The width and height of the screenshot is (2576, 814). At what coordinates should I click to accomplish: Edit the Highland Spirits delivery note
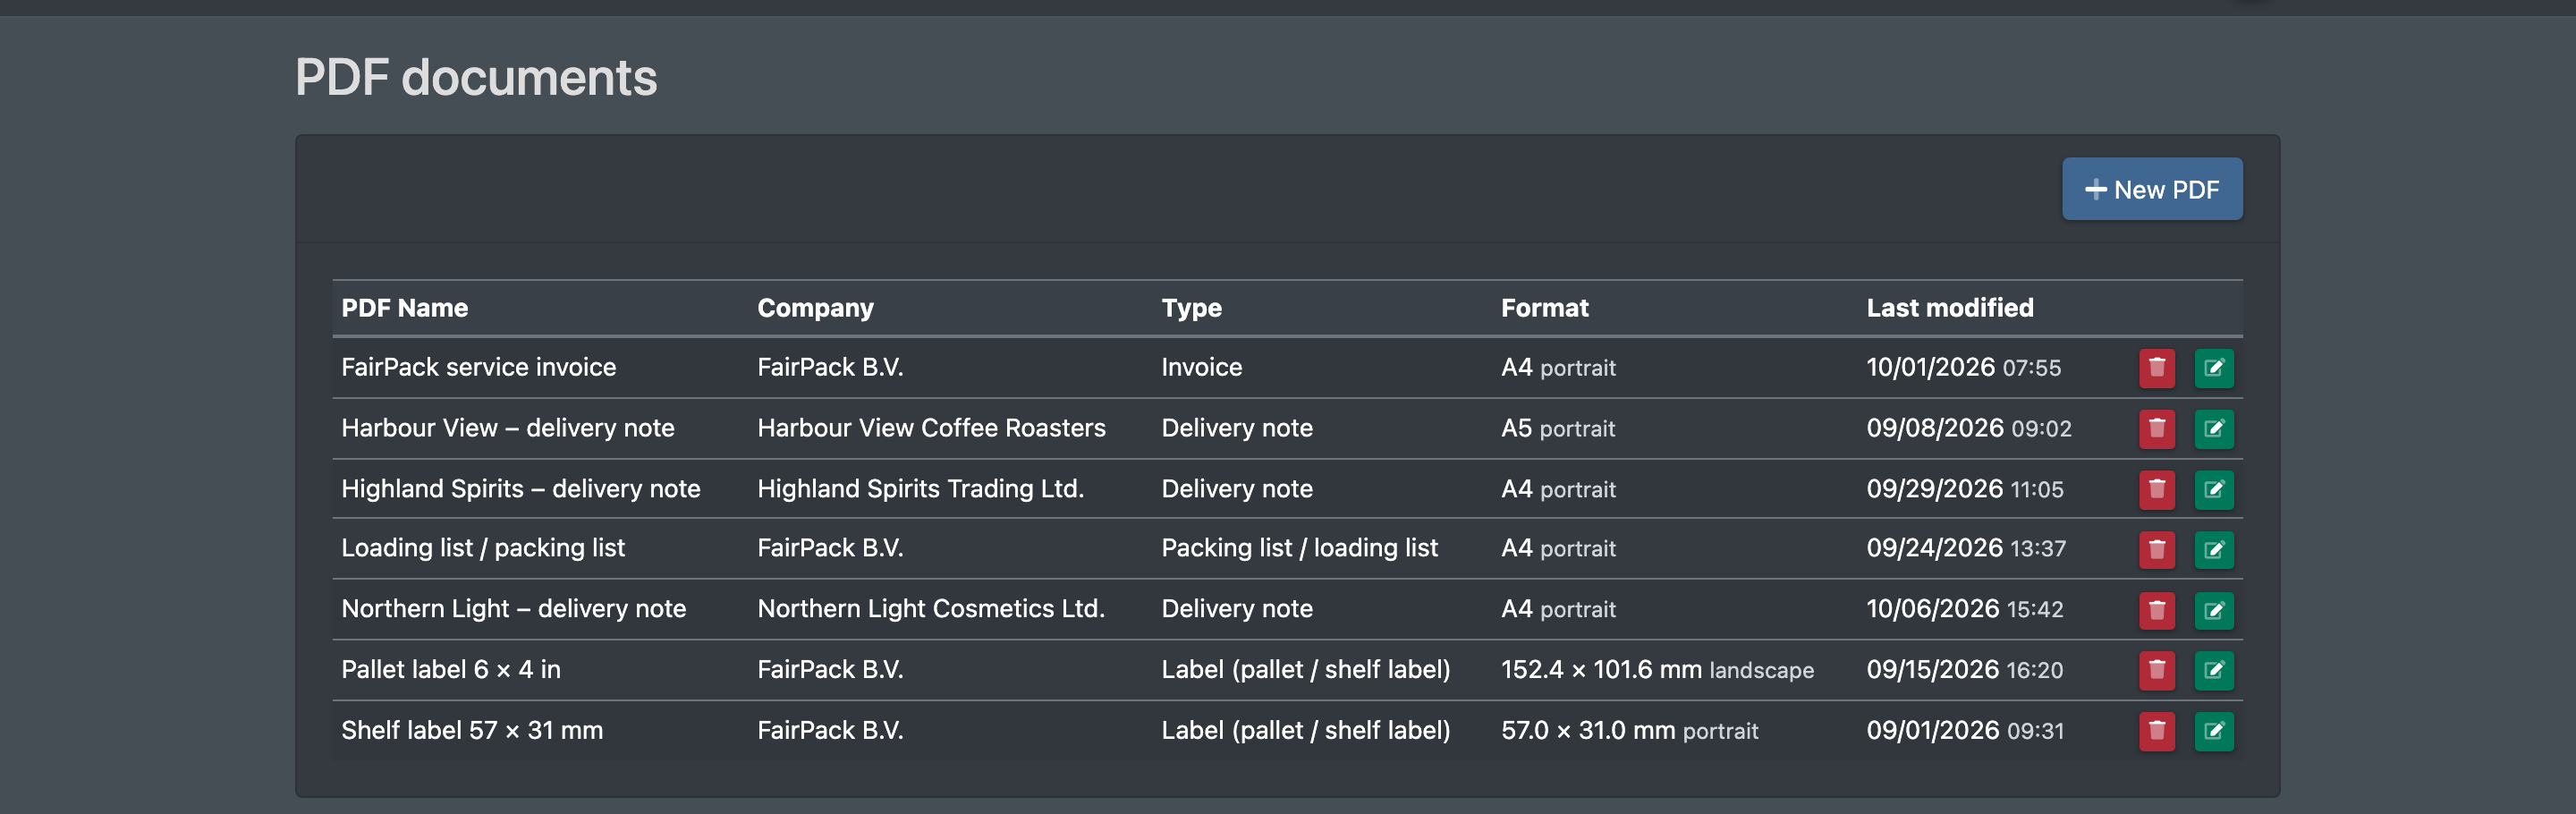tap(2213, 489)
